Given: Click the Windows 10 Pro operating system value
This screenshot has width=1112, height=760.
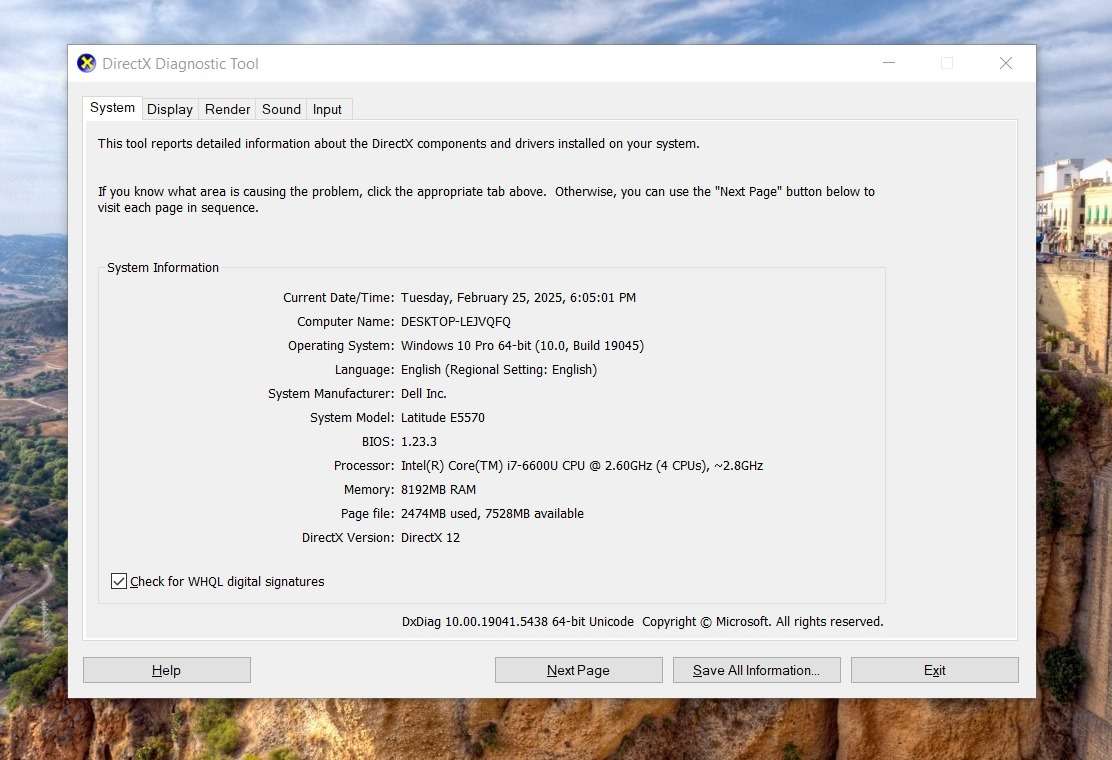Looking at the screenshot, I should [522, 346].
